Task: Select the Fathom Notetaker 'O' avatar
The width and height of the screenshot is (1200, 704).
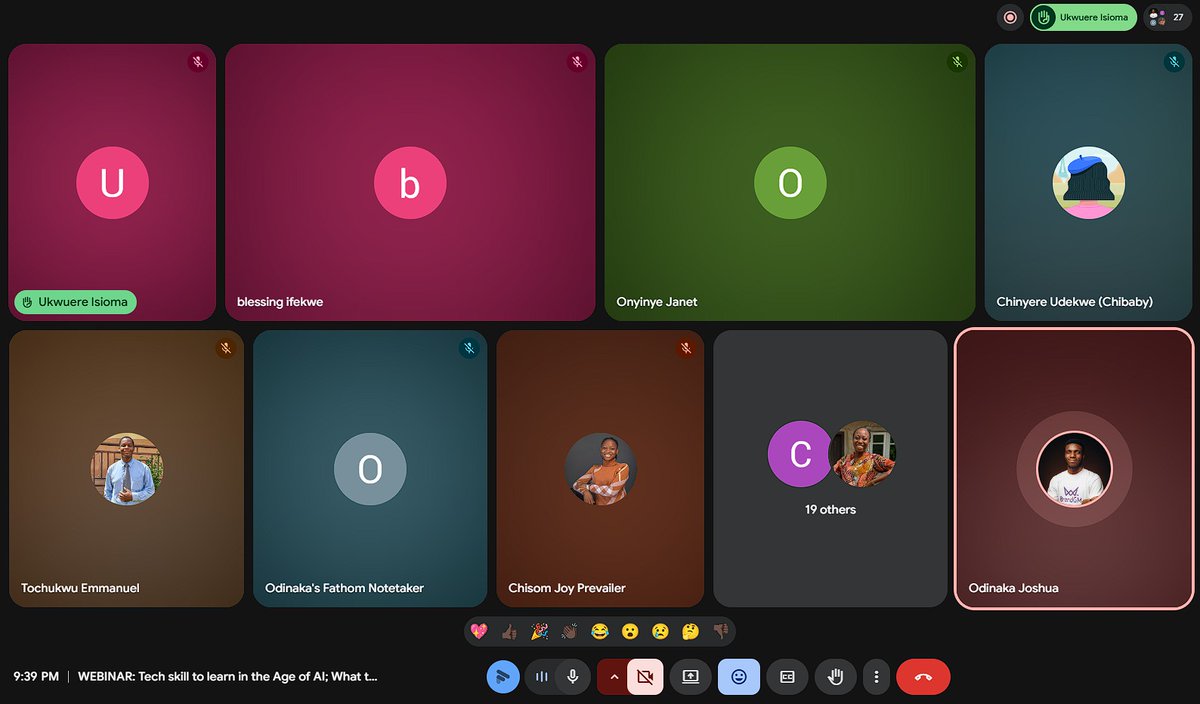Action: click(370, 469)
